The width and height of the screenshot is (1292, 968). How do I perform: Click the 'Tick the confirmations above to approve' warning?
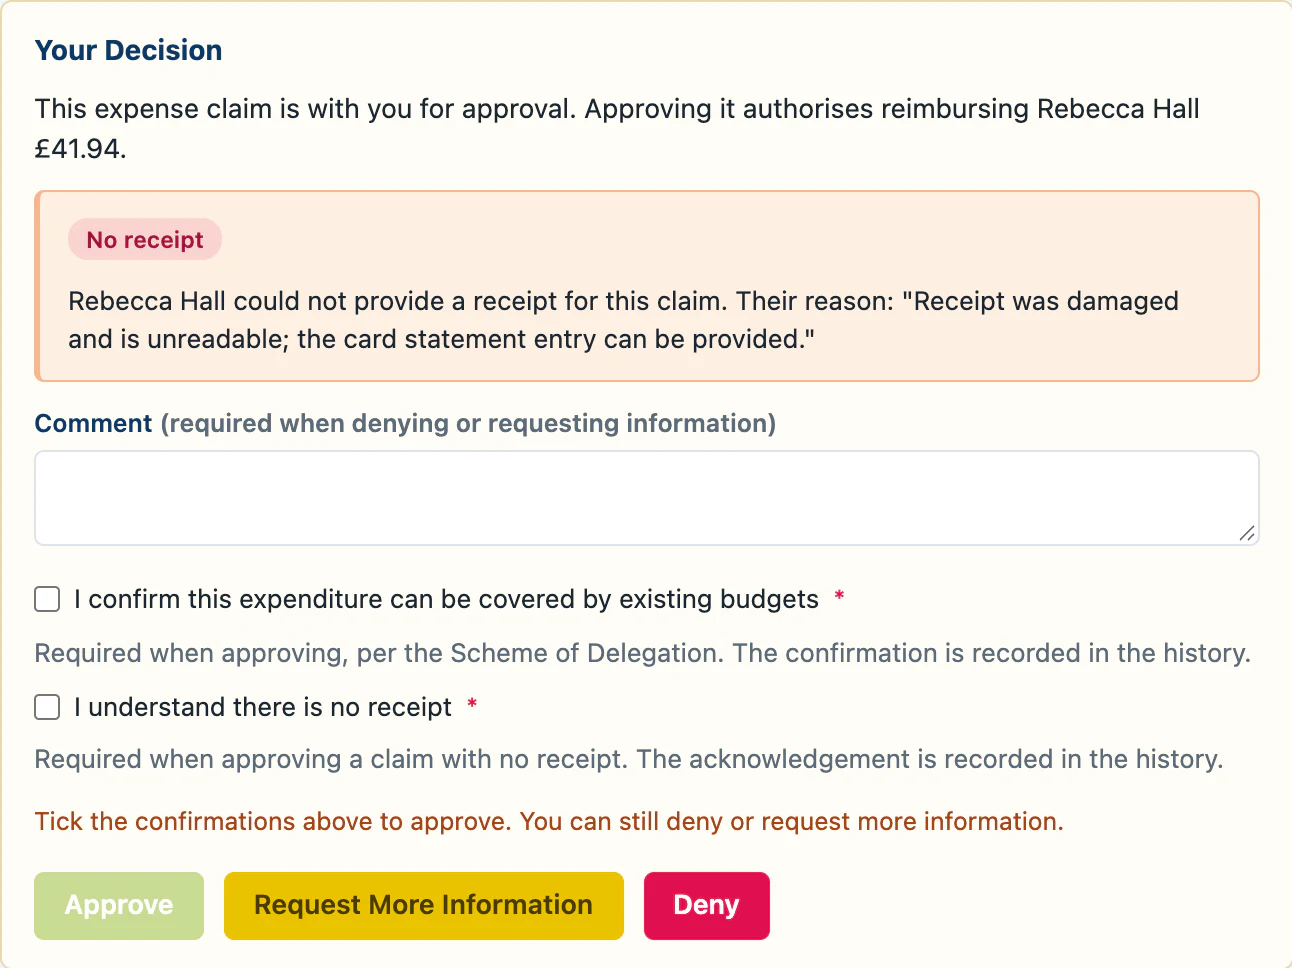tap(549, 821)
